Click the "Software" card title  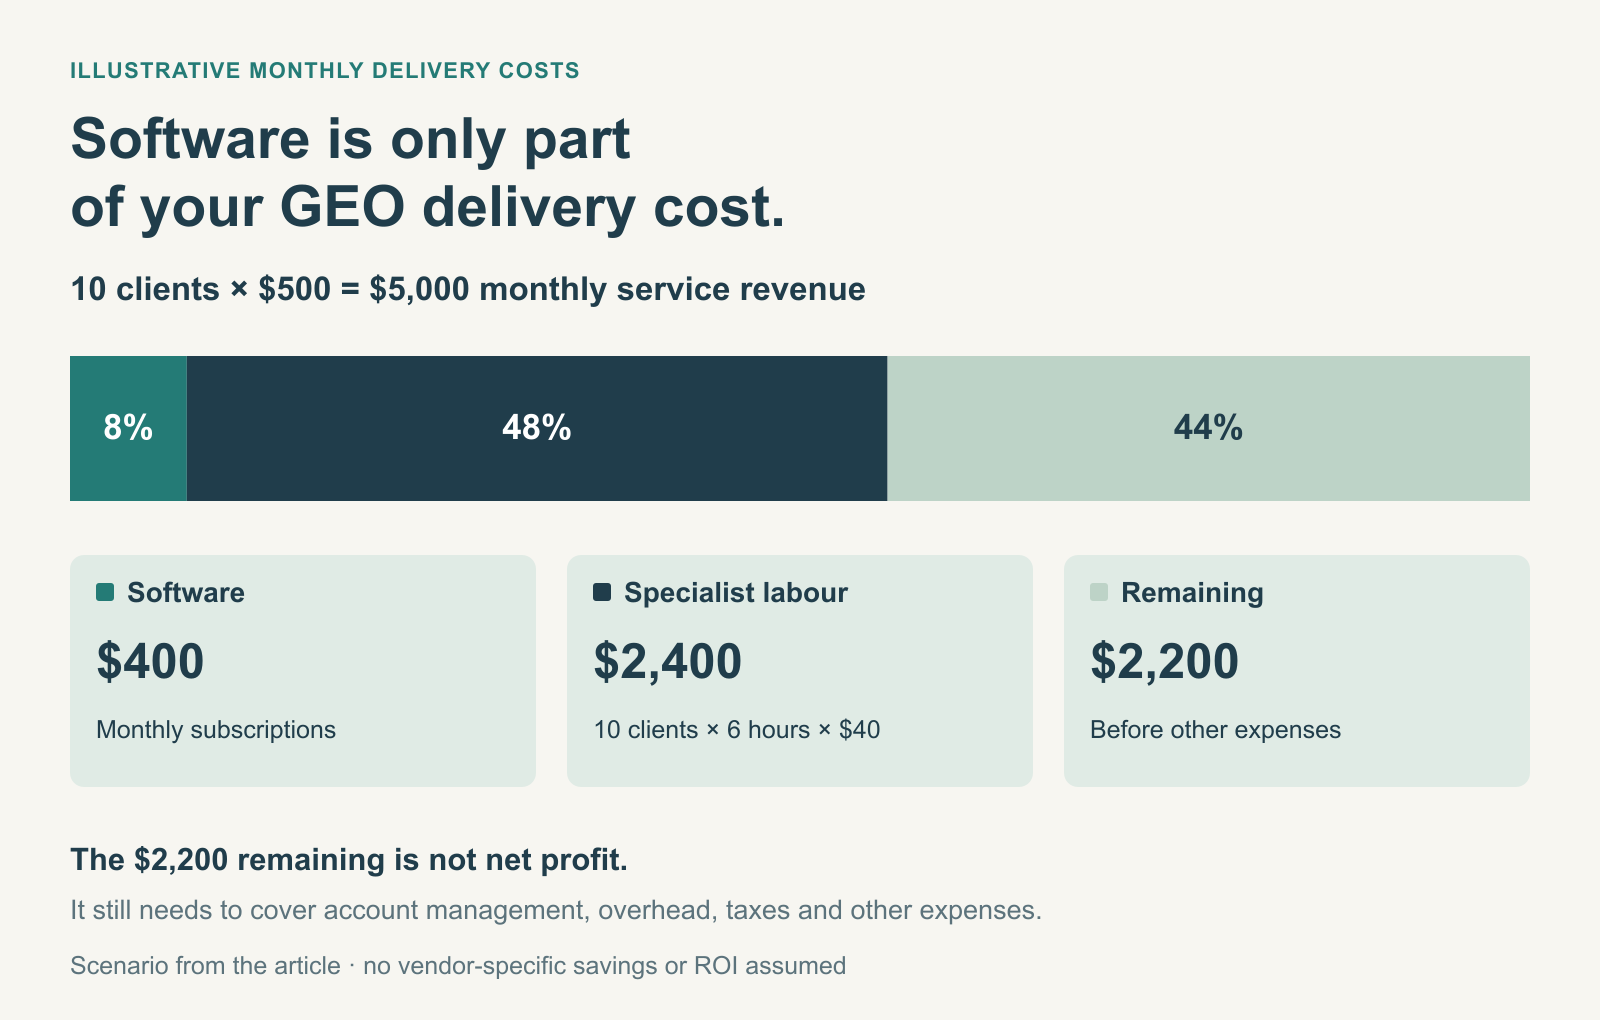pos(186,592)
